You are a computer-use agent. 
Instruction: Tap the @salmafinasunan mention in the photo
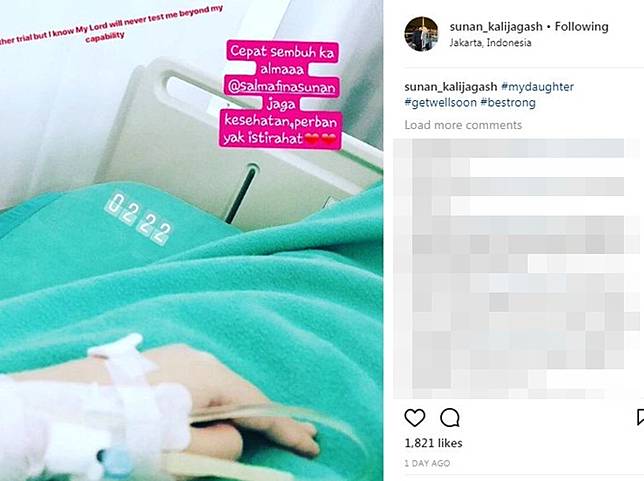point(282,87)
